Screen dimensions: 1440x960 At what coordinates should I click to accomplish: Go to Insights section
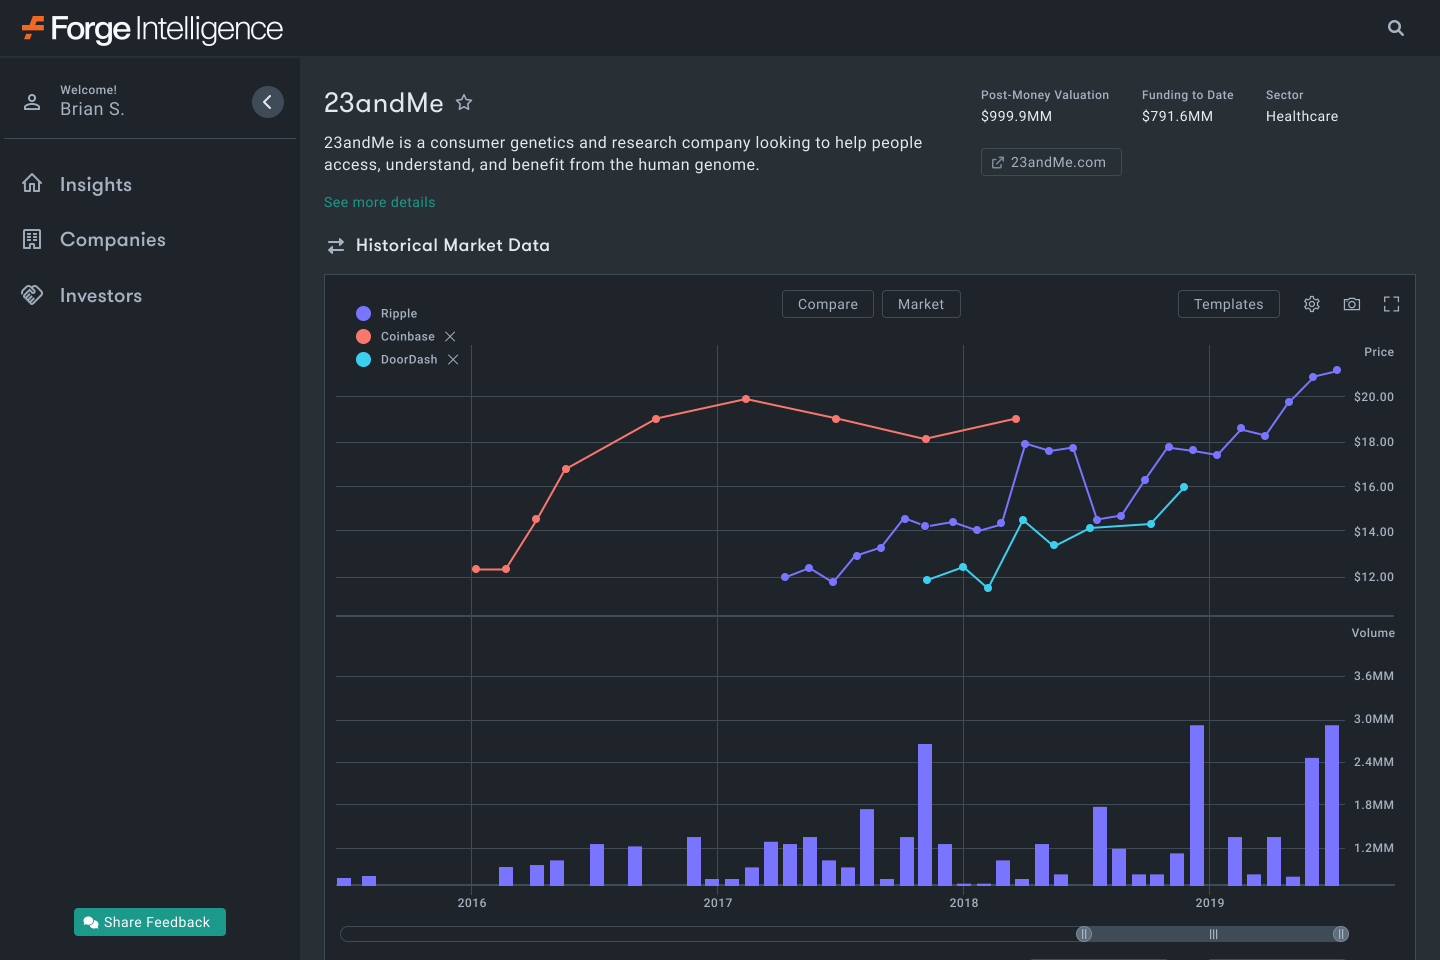point(95,184)
